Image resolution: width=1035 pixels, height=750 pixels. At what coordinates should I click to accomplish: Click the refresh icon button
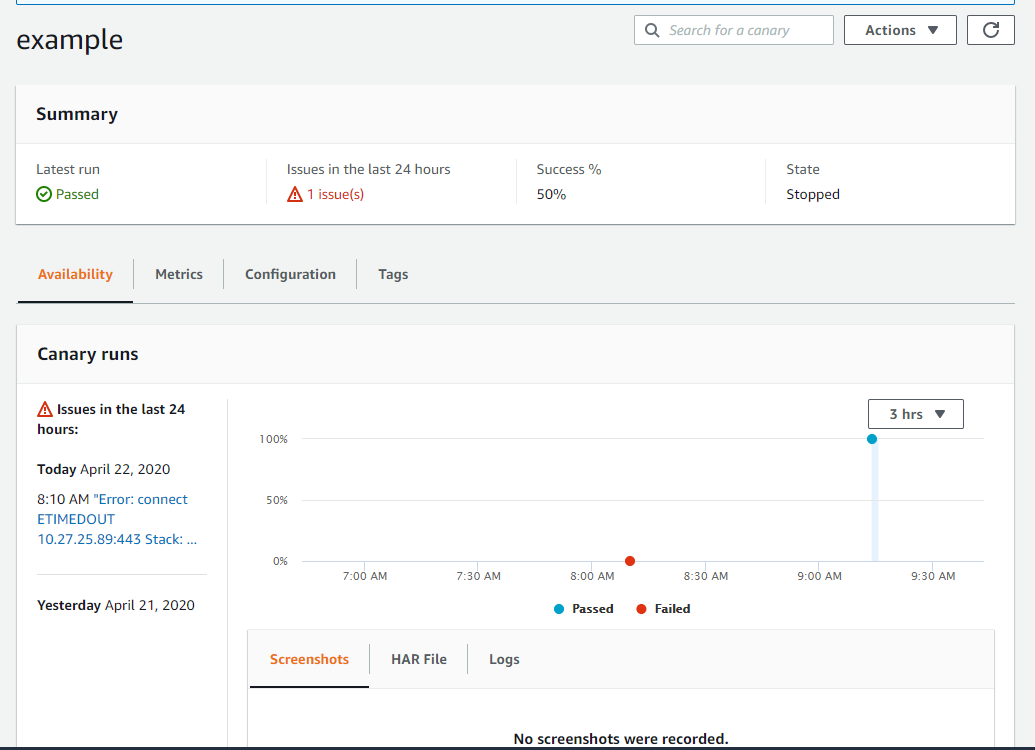991,30
